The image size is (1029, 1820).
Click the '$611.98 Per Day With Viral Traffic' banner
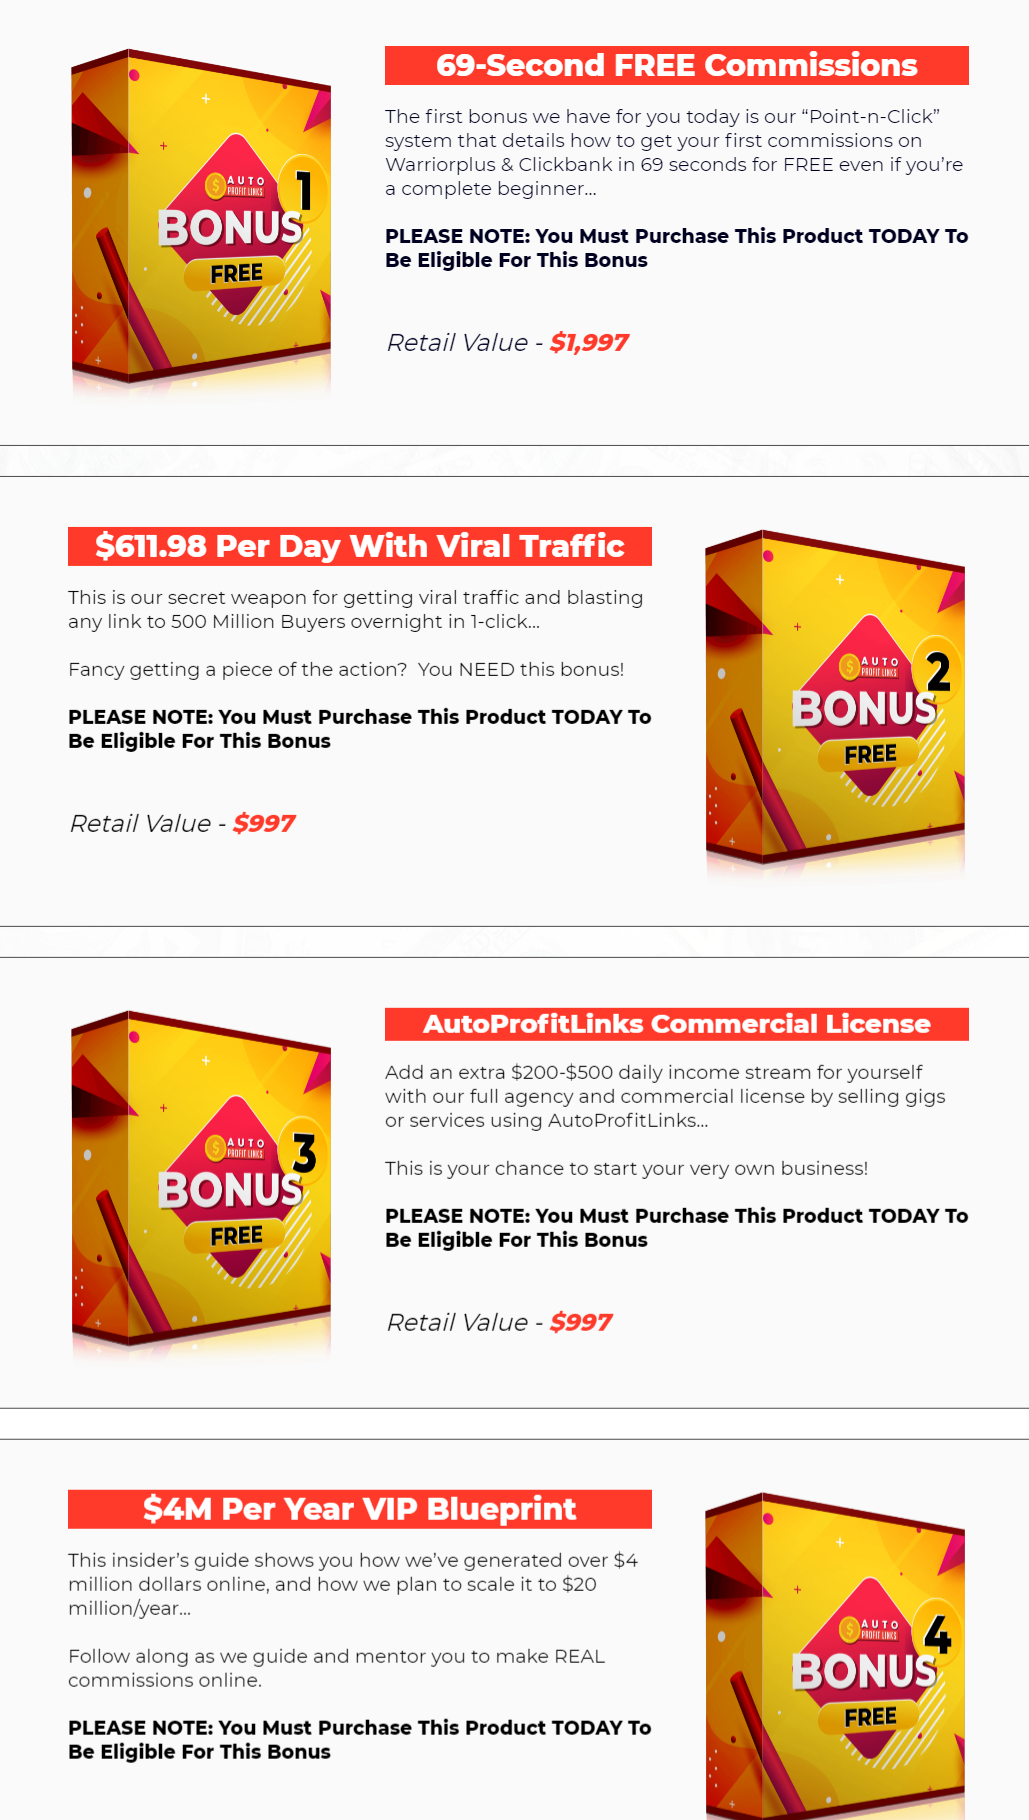coord(360,546)
